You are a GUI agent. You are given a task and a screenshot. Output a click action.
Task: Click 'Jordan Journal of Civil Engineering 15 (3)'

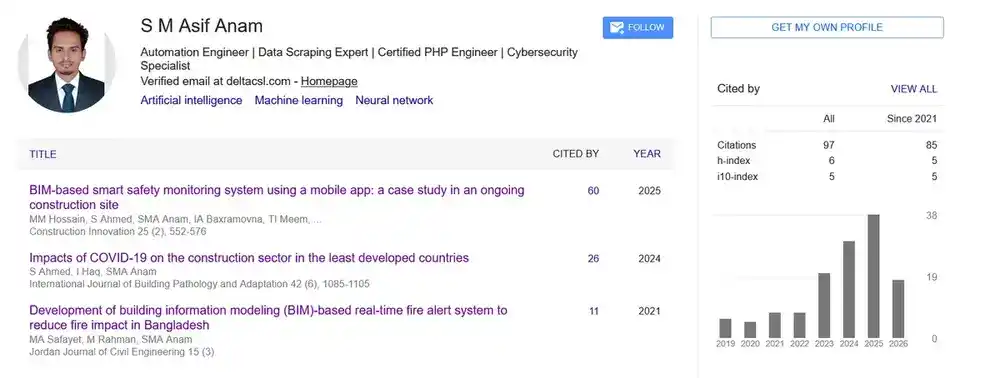pyautogui.click(x=122, y=351)
